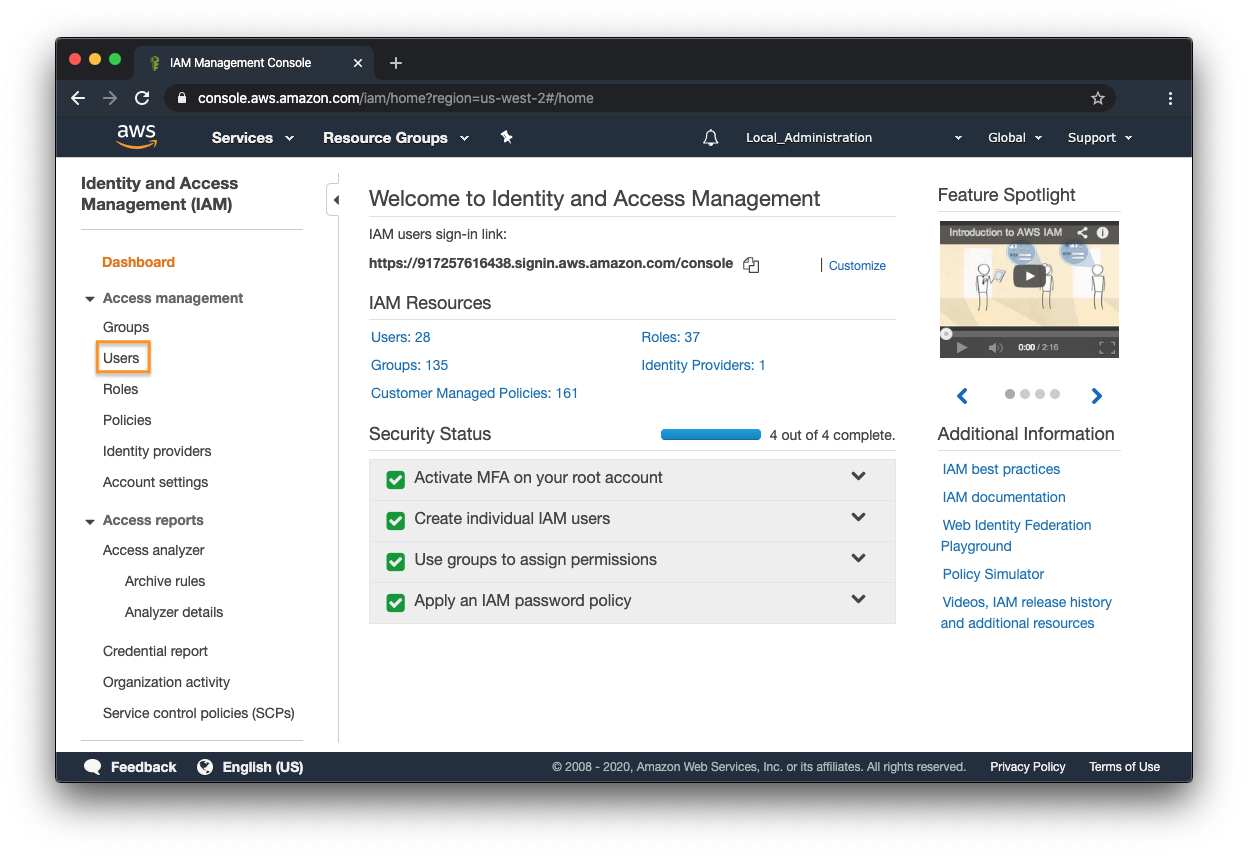
Task: Open Roles in the sidebar
Action: (120, 389)
